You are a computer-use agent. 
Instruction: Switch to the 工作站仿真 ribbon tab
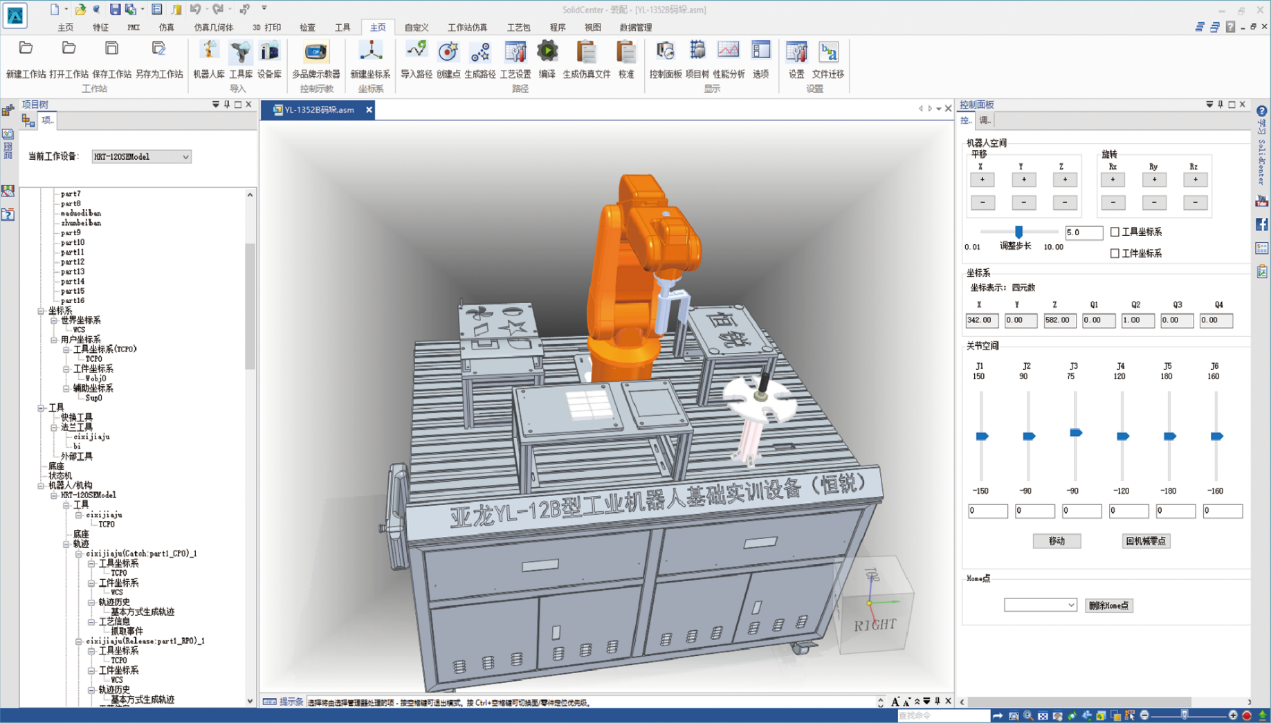pyautogui.click(x=467, y=28)
